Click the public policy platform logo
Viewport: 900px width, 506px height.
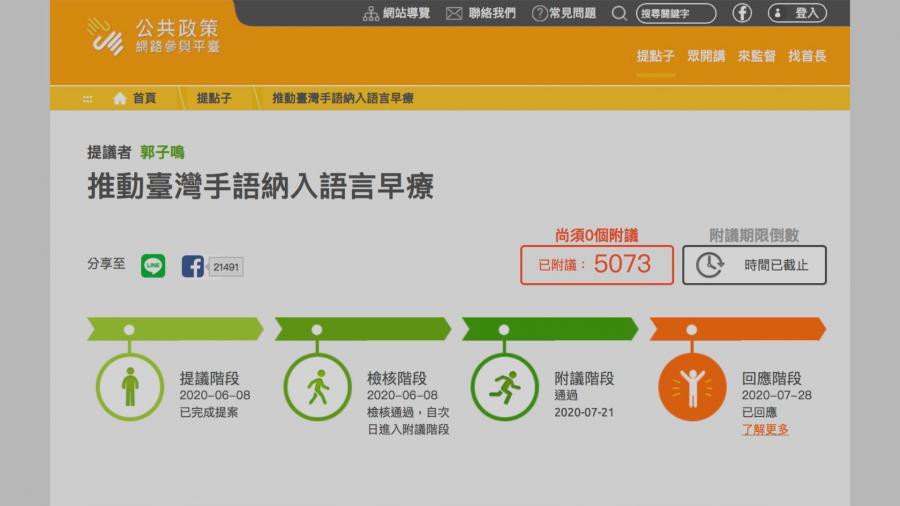click(152, 37)
